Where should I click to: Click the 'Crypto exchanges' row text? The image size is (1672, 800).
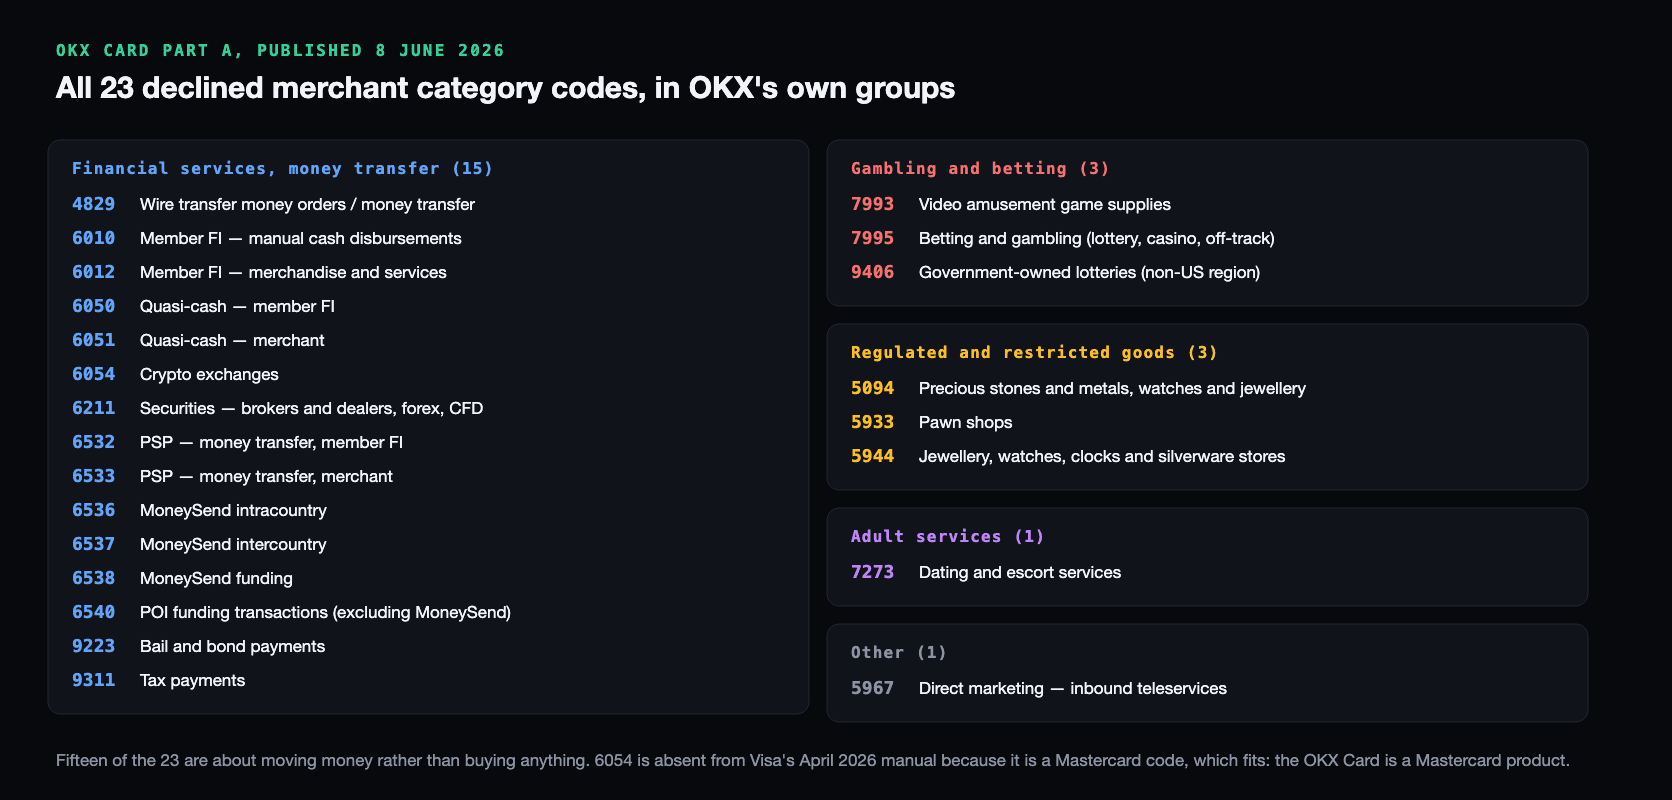tap(209, 374)
